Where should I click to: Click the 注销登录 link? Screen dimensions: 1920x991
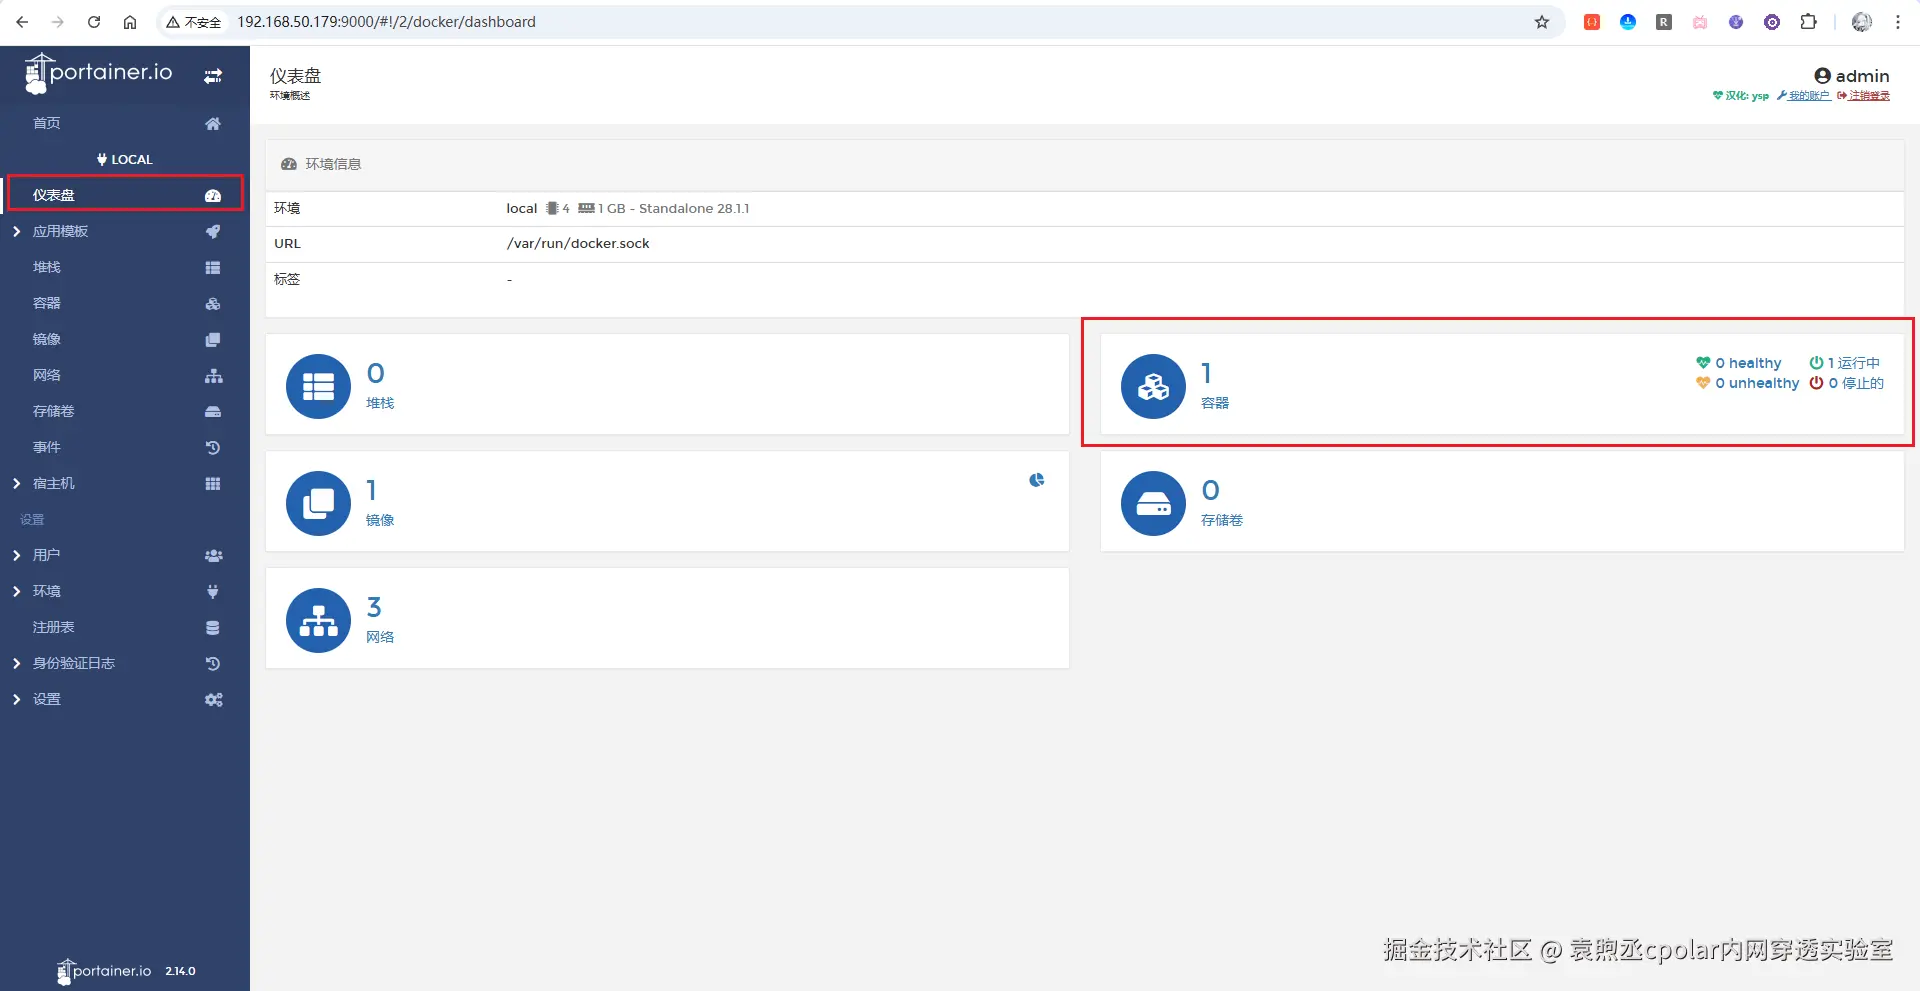tap(1864, 96)
